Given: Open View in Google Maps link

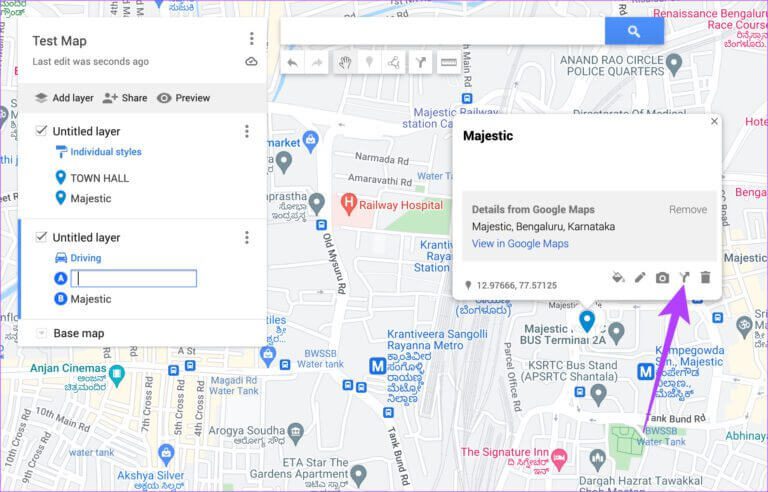Looking at the screenshot, I should (520, 244).
